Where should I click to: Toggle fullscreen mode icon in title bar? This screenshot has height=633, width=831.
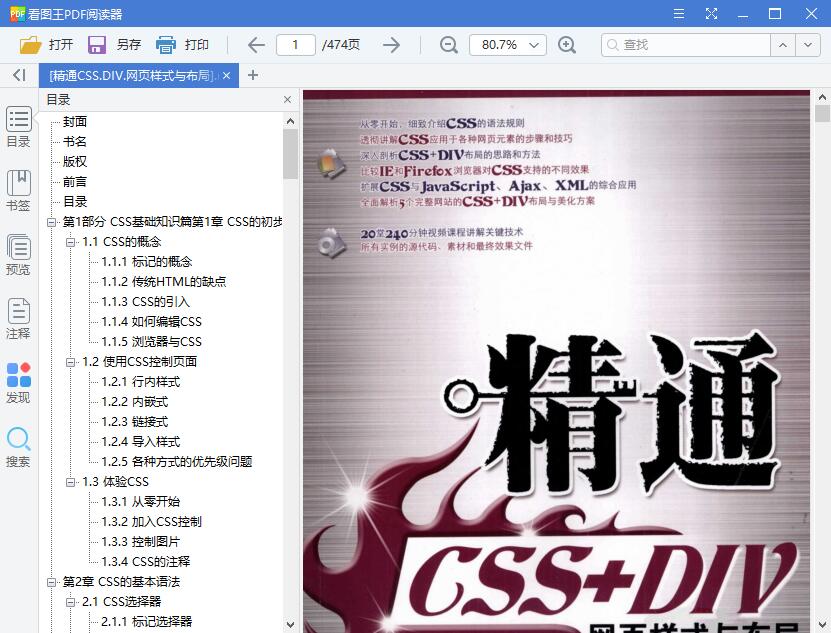(x=711, y=14)
